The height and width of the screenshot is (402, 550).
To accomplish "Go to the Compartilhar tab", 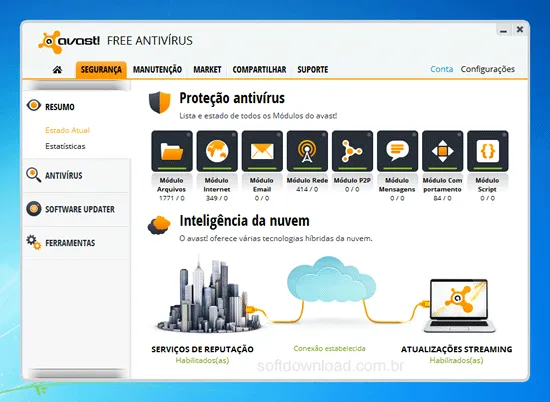I will click(259, 69).
